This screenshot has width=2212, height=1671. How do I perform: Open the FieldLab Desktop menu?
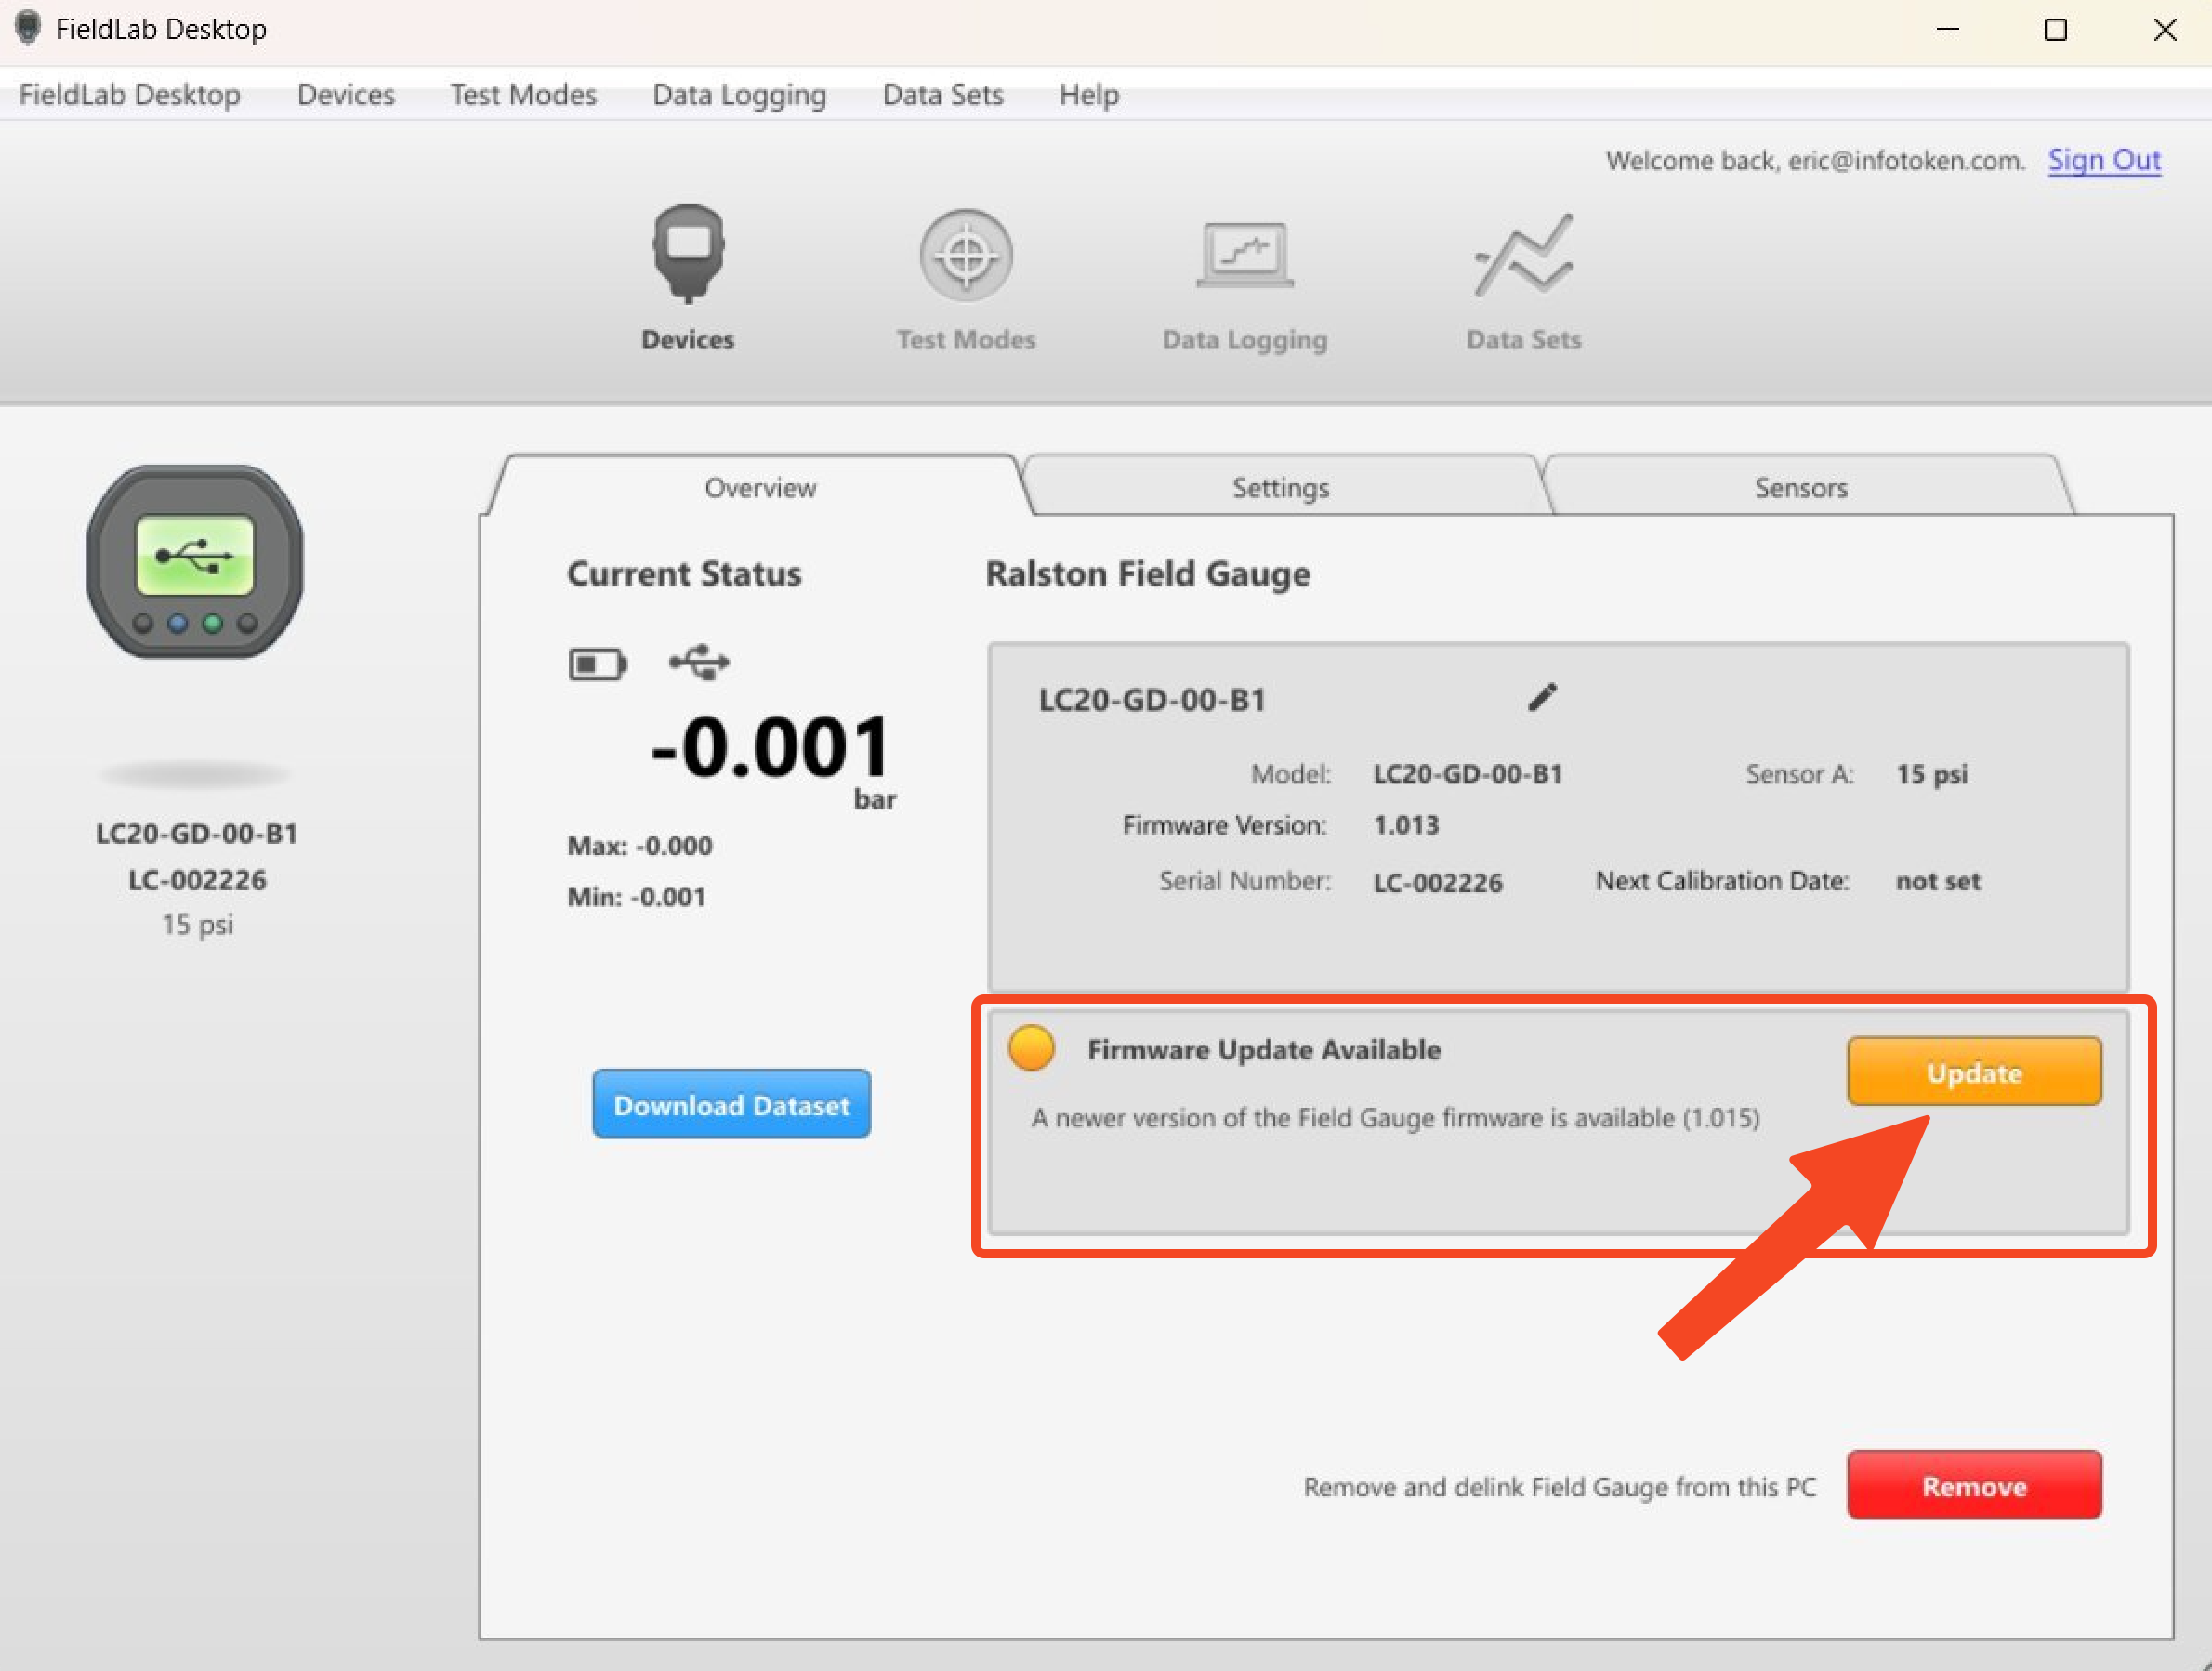[x=130, y=94]
